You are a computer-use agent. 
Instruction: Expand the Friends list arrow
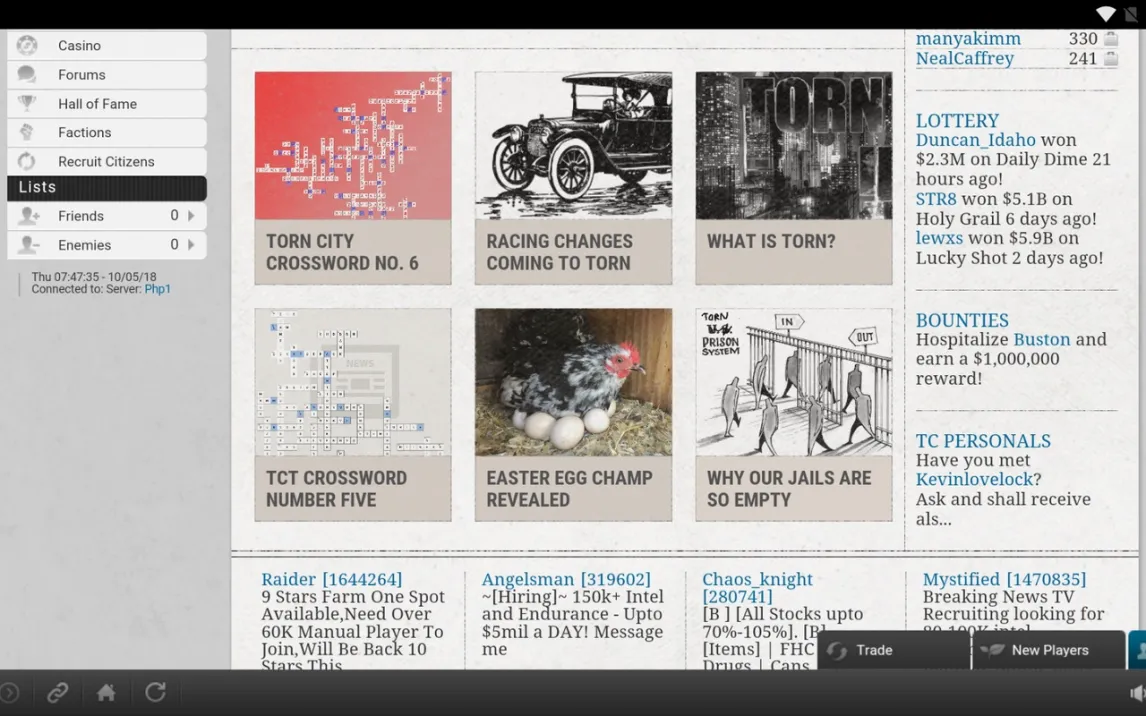191,216
